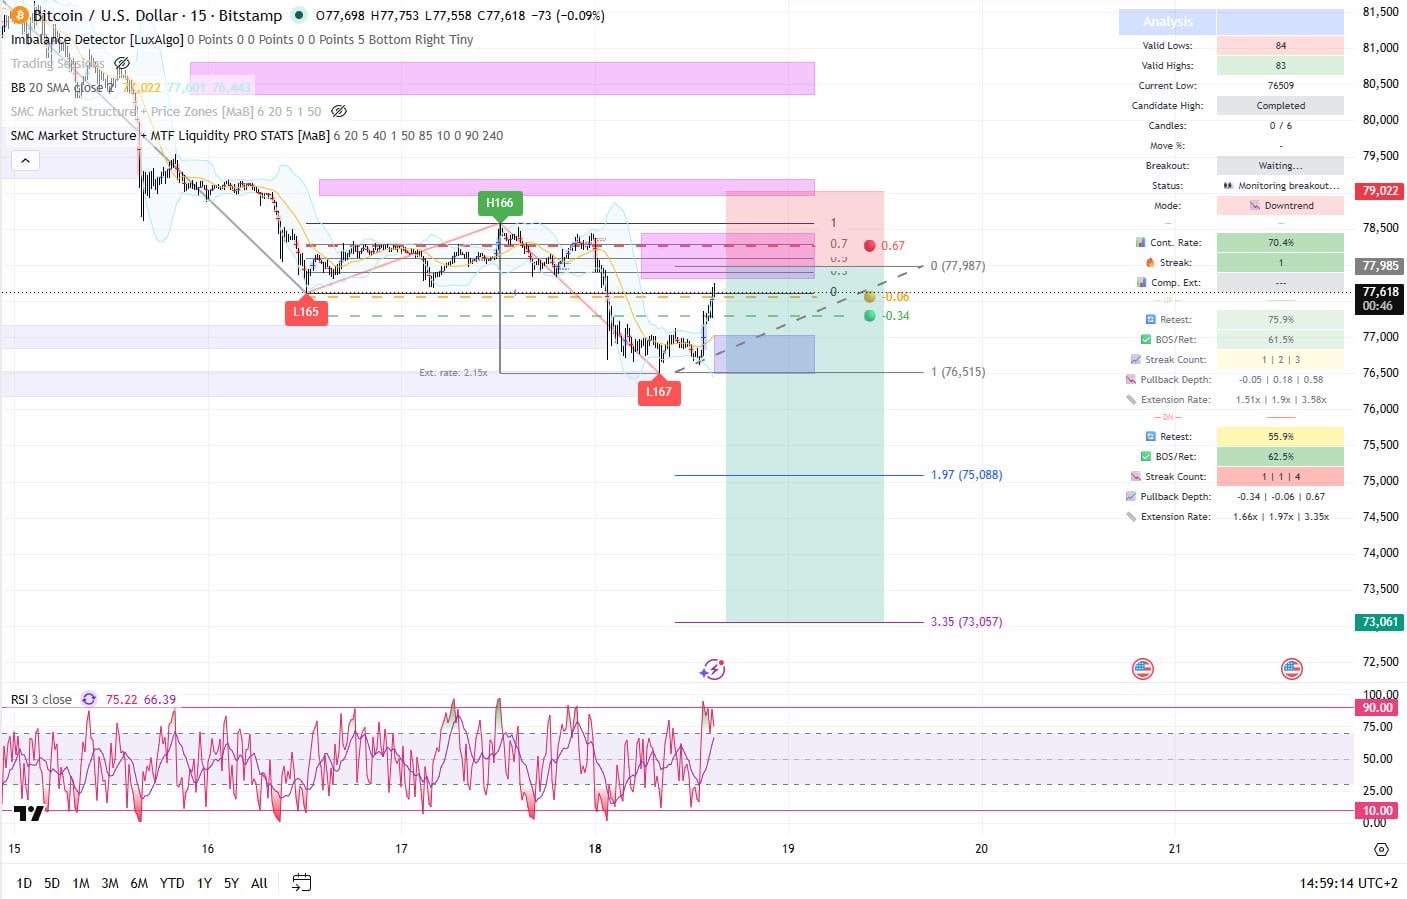Click the gray 77,985 price axis tag
Image resolution: width=1407 pixels, height=899 pixels.
(1380, 265)
